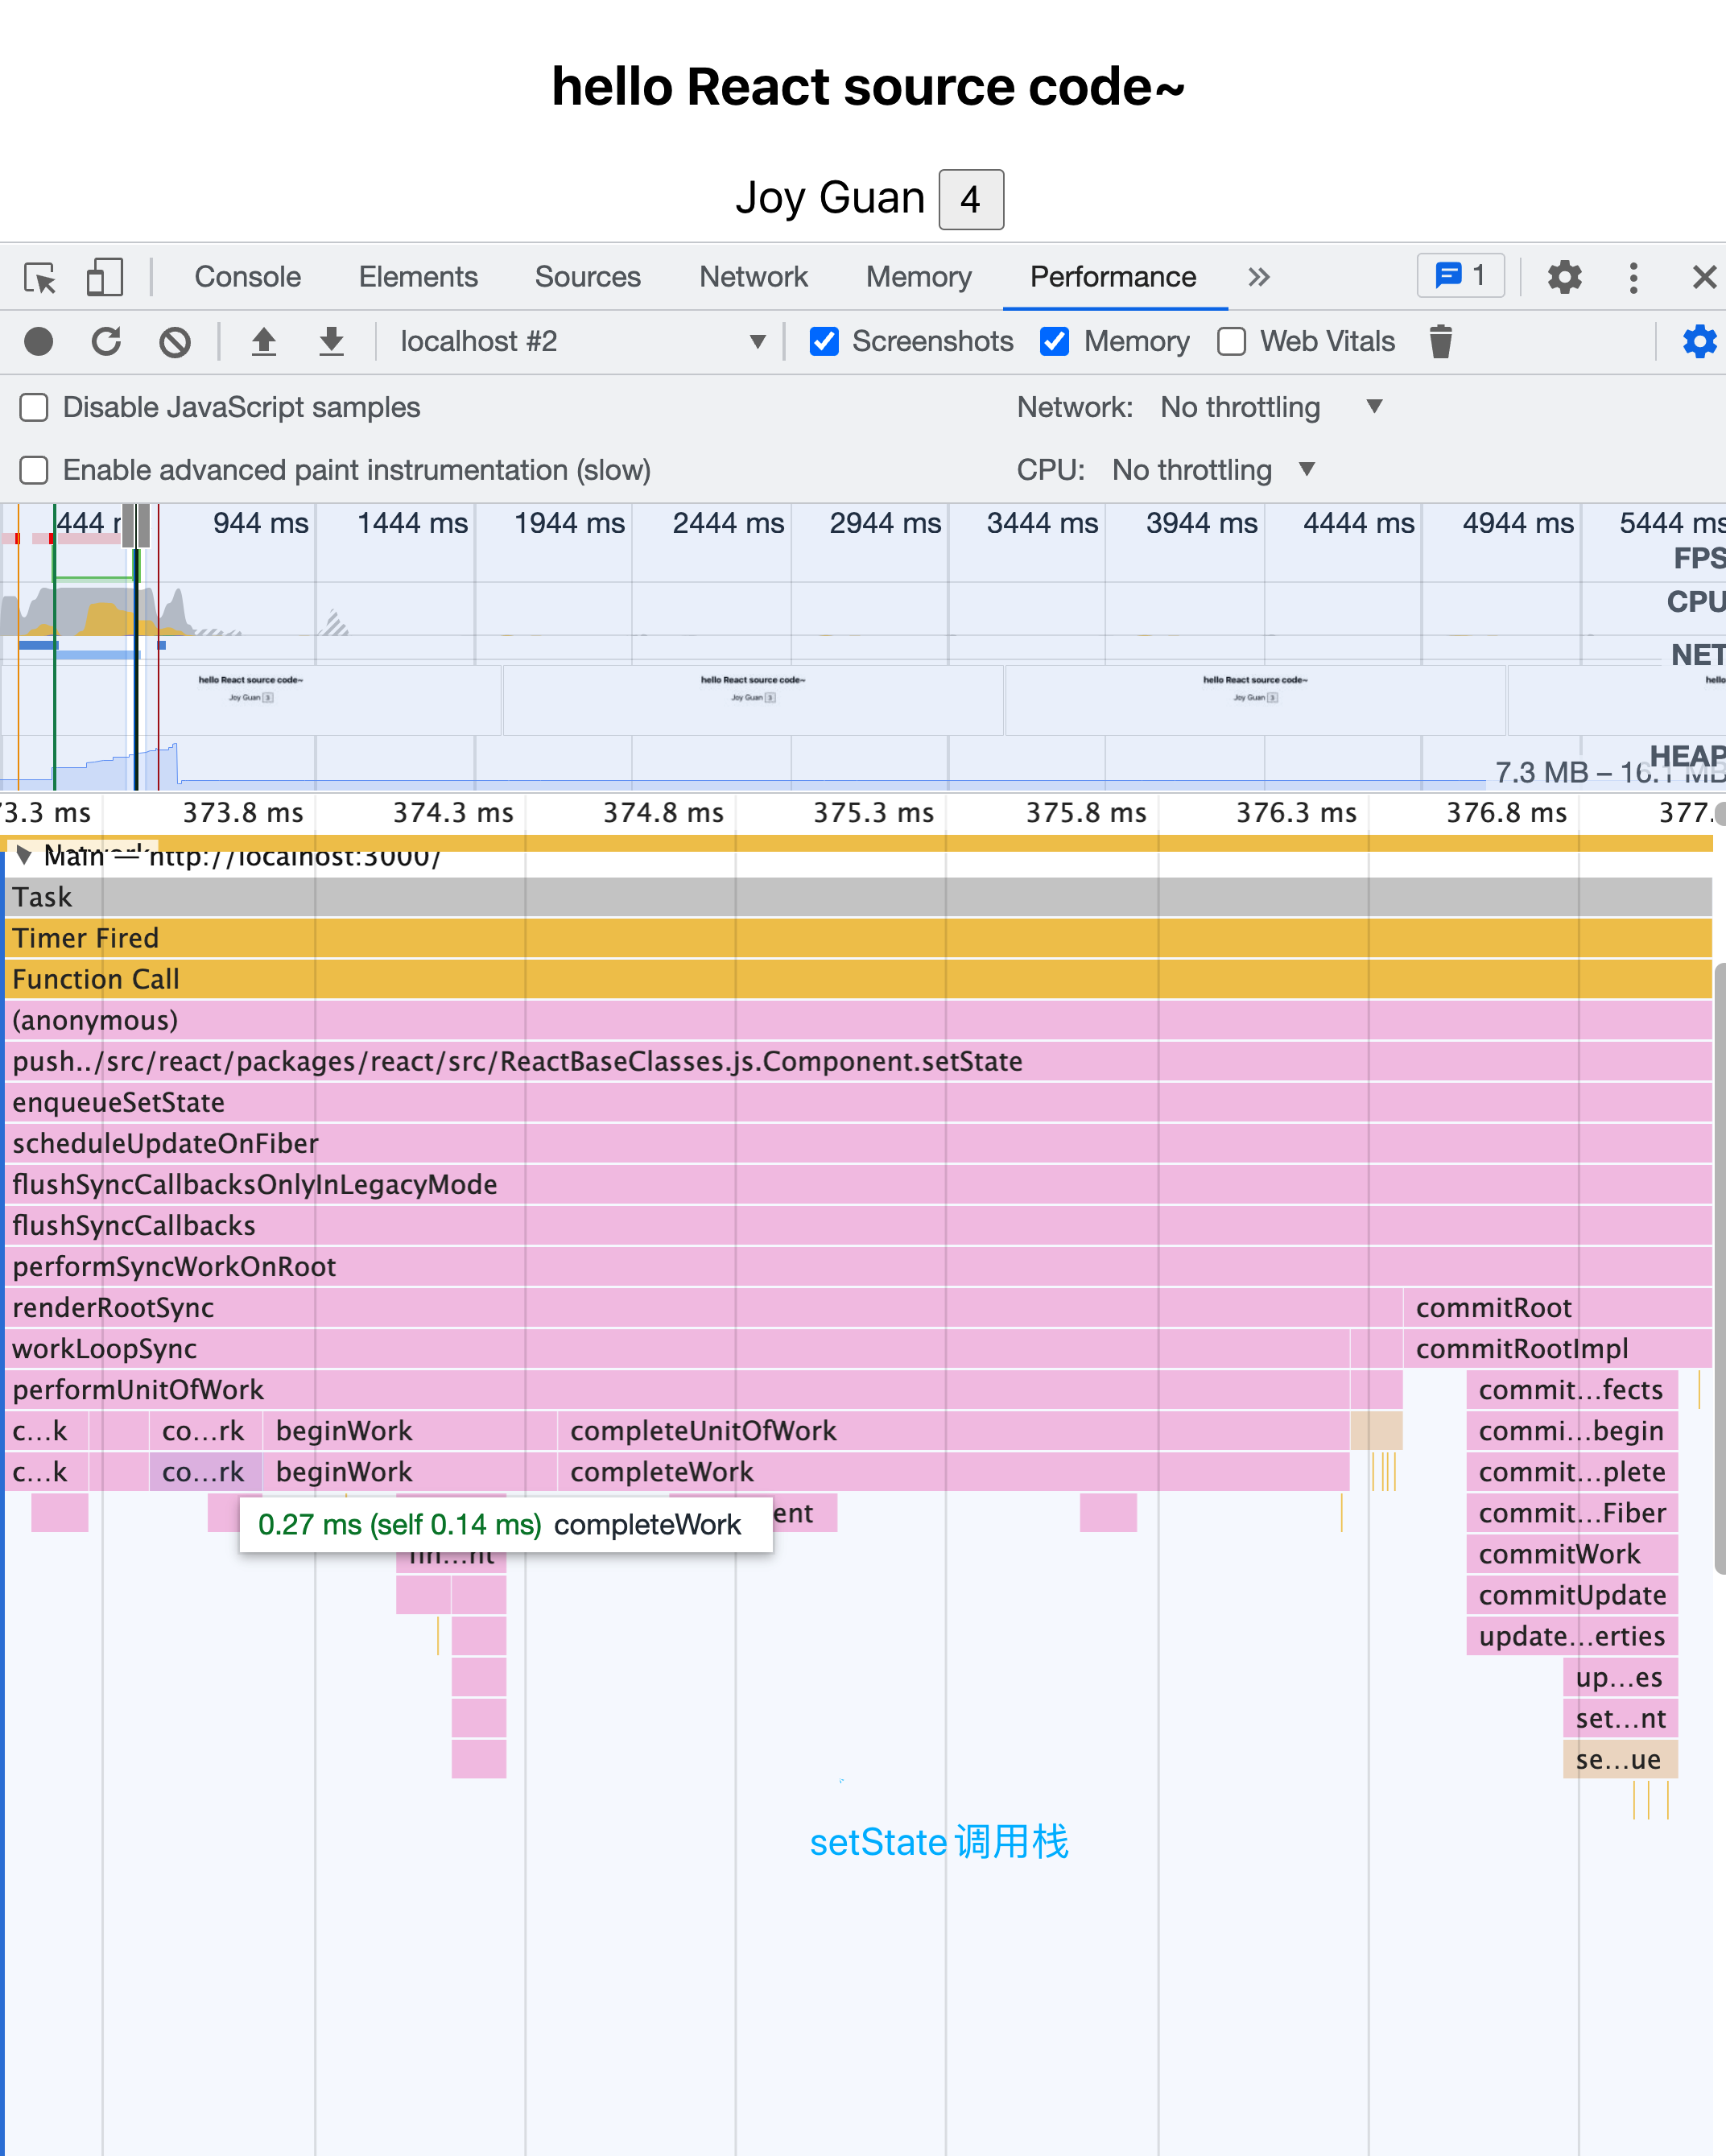Select the commitRootImpl bar
Screen dimensions: 1726x2156
click(x=1558, y=1348)
